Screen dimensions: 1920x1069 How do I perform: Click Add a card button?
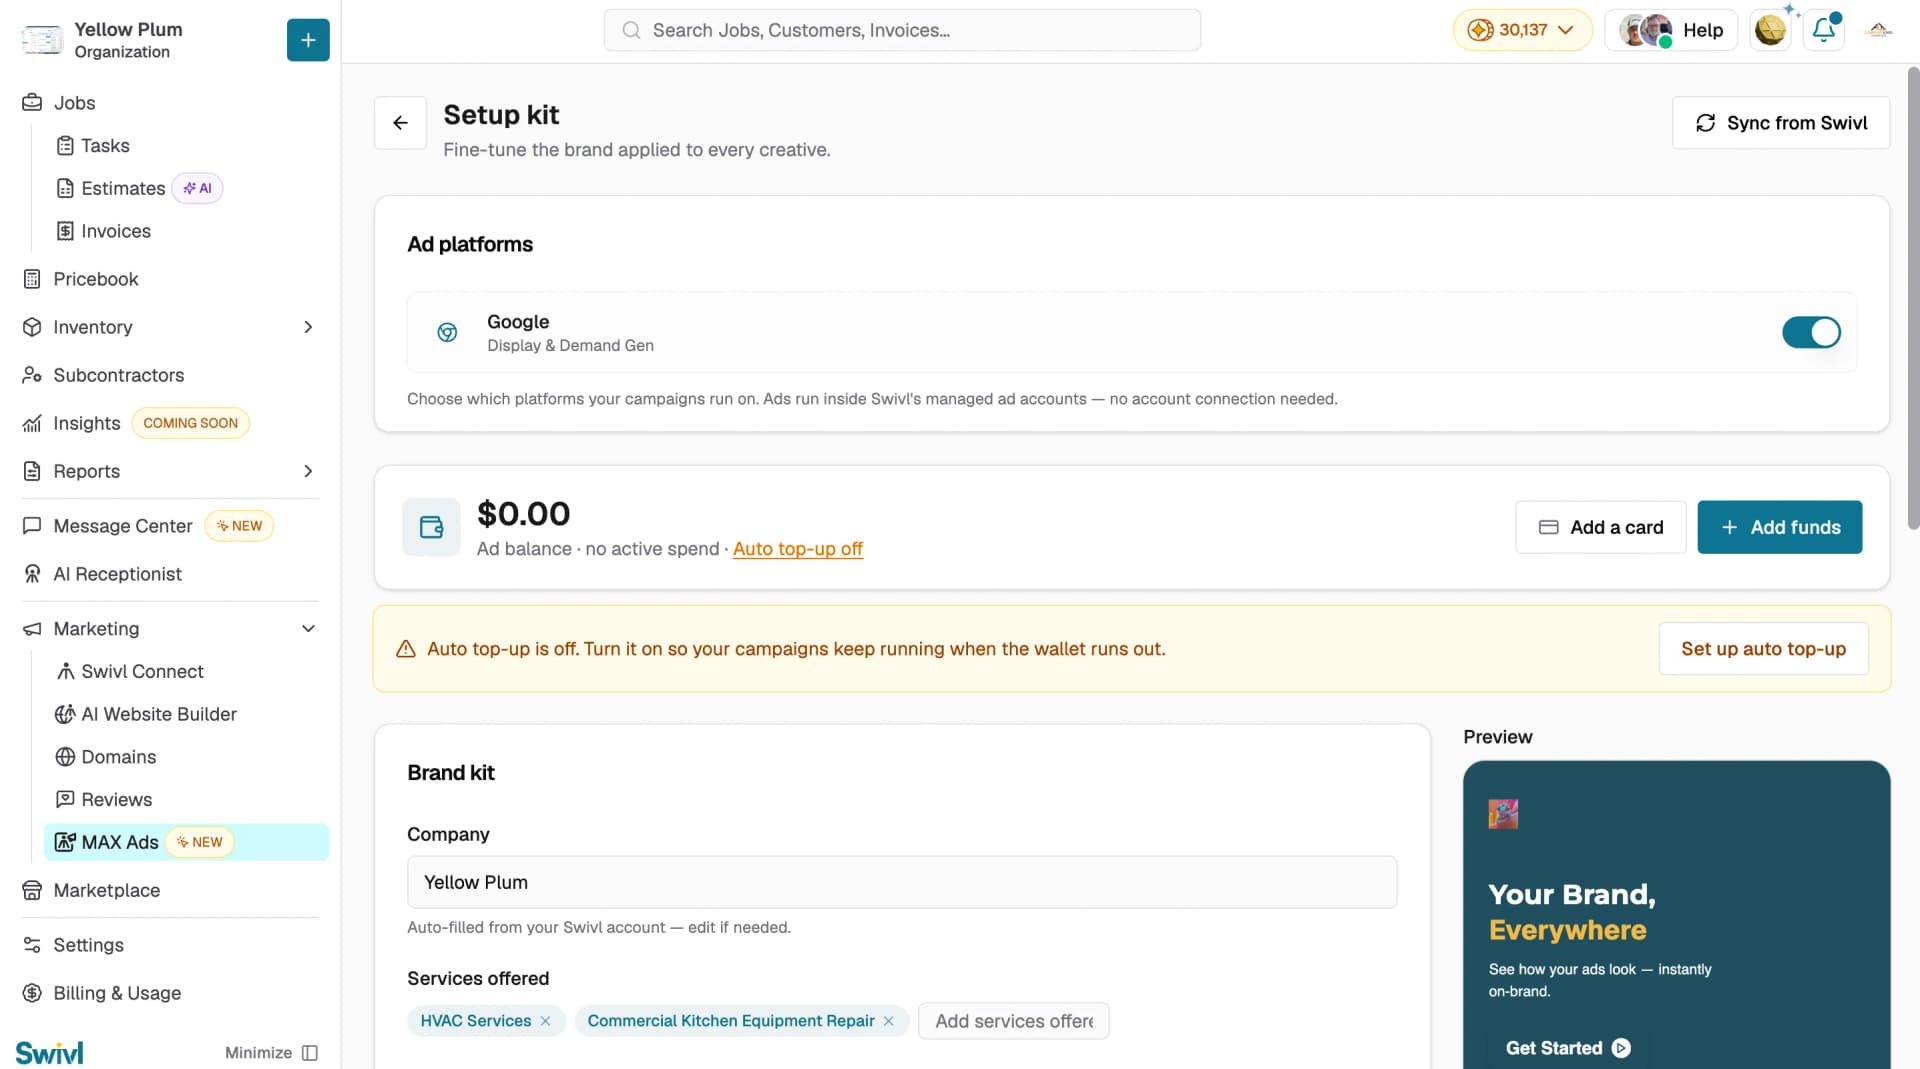click(x=1600, y=527)
